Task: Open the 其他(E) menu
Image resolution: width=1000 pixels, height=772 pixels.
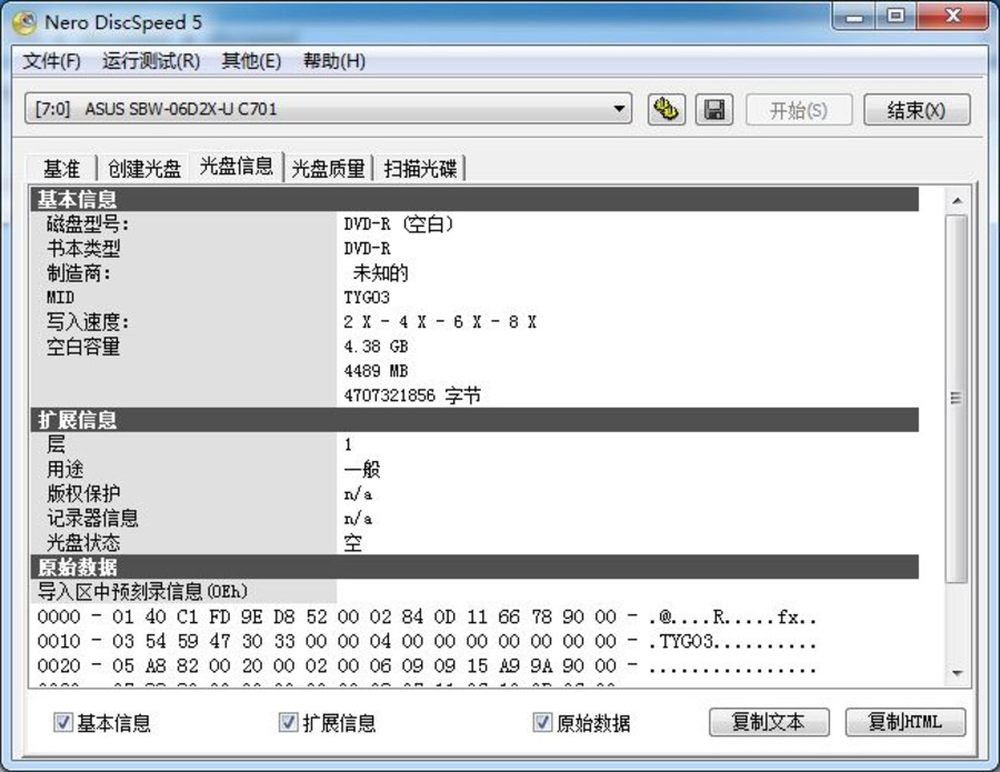Action: pyautogui.click(x=251, y=61)
